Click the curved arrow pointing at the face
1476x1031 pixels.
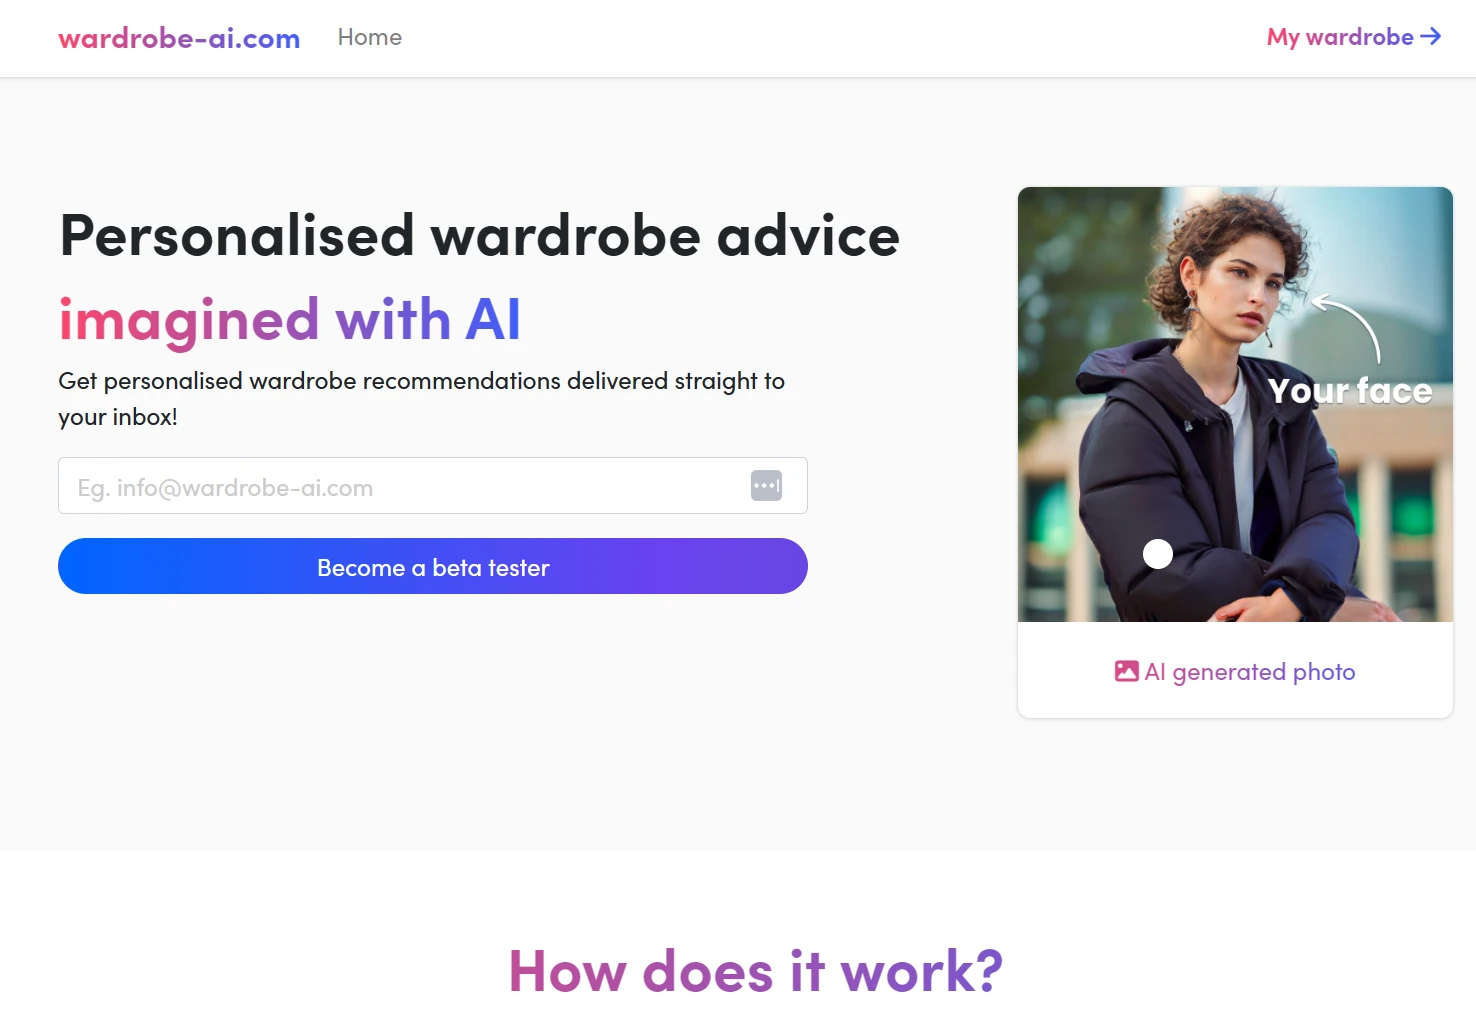click(1346, 327)
